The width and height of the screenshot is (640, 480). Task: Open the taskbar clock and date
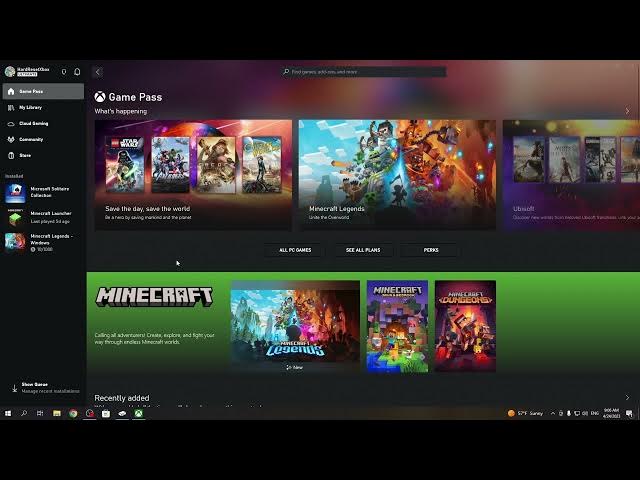coord(611,413)
